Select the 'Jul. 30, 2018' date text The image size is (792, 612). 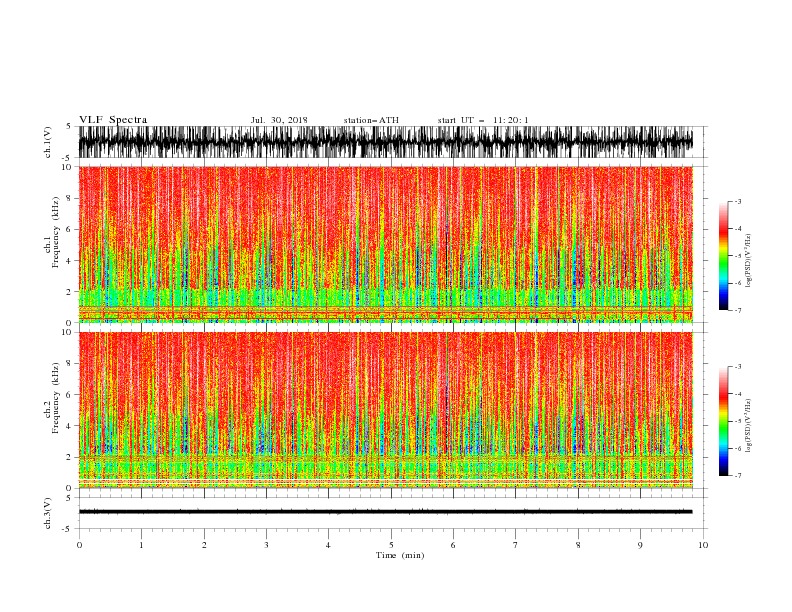279,120
